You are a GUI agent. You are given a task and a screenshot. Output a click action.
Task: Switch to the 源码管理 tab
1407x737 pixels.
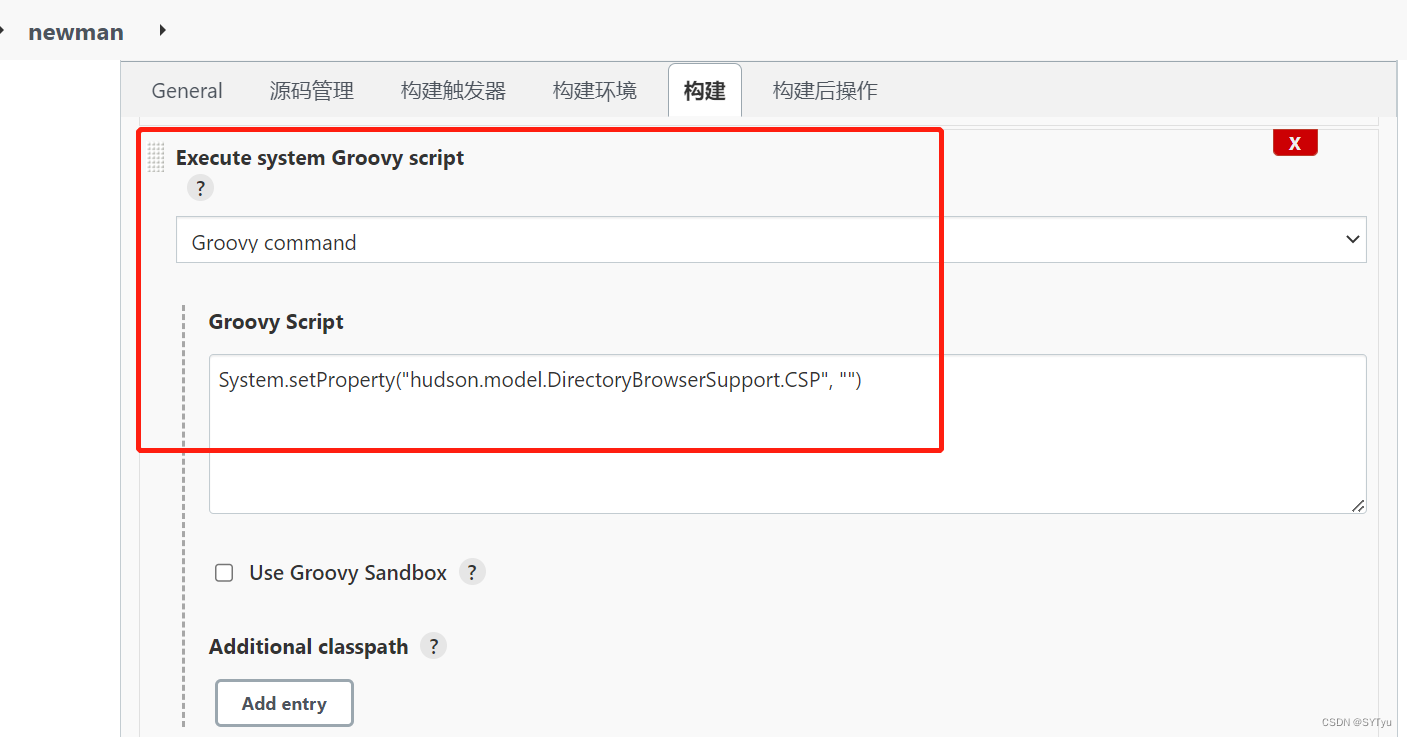[x=311, y=91]
